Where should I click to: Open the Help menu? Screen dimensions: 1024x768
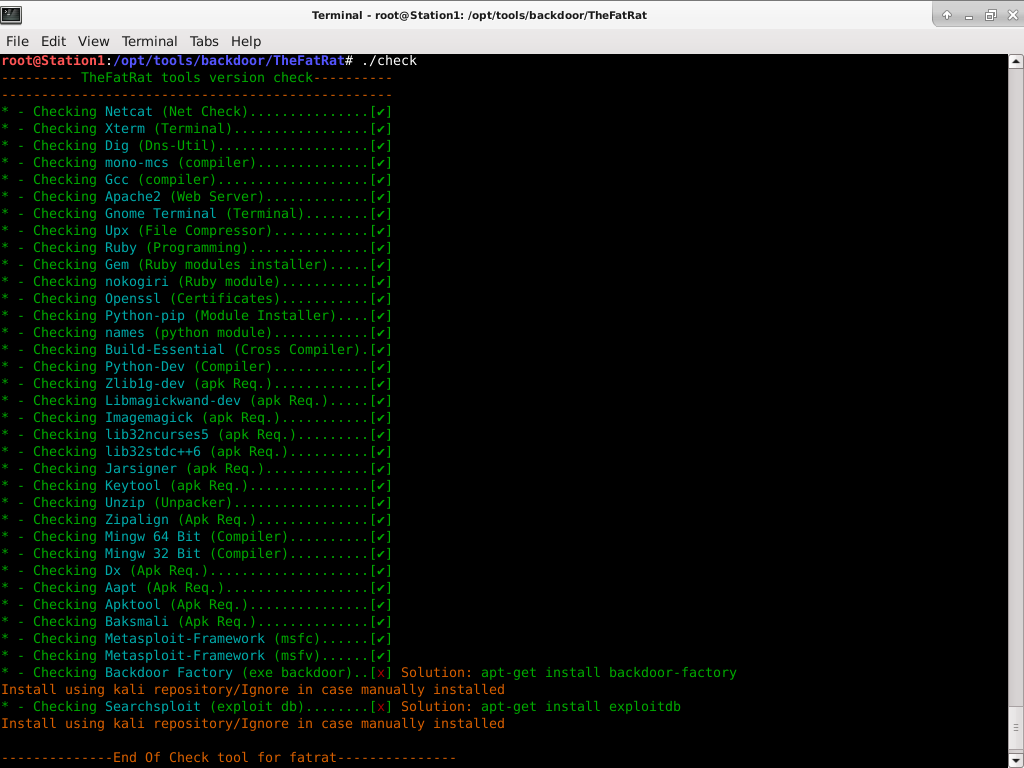point(245,41)
